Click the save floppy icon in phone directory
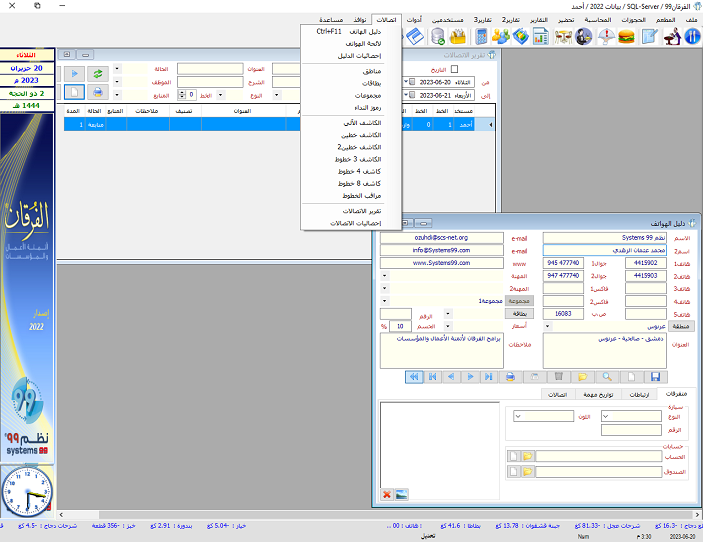This screenshot has width=703, height=542. click(x=656, y=377)
